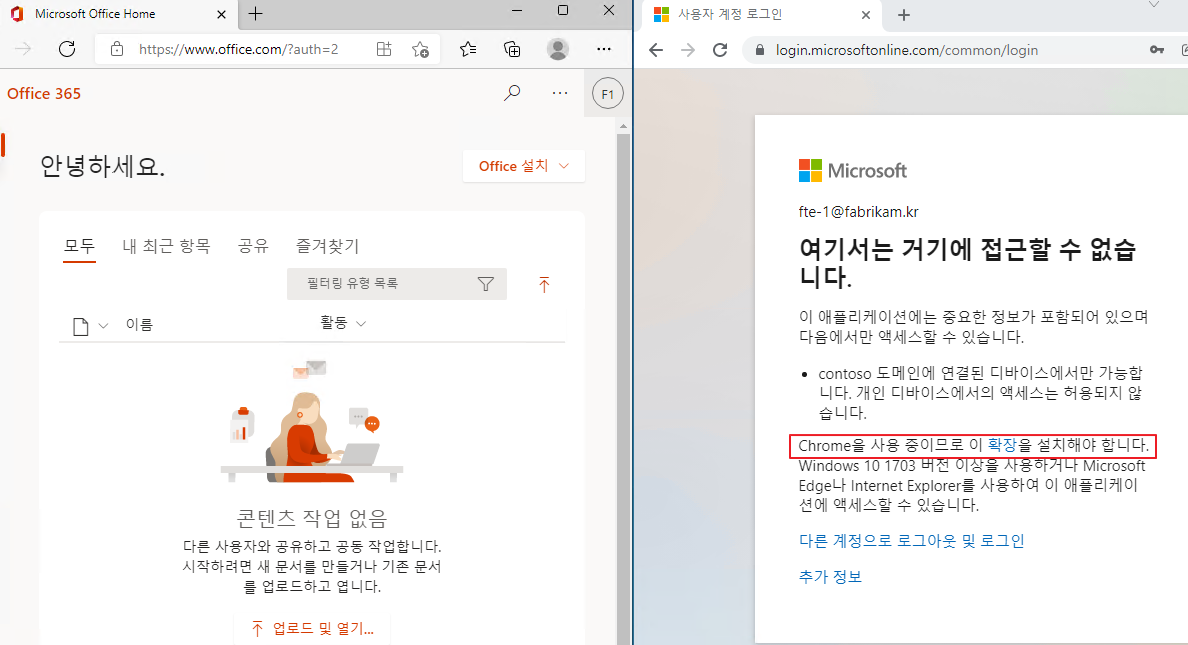Open Chrome tab search chevron
Screen dimensions: 1188x645
coord(1154,5)
